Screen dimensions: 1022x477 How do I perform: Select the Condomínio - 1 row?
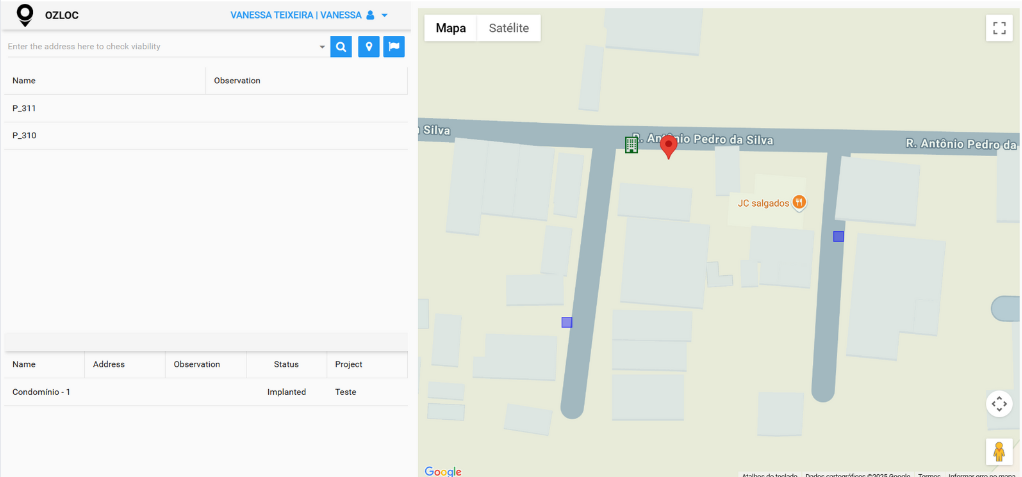206,392
